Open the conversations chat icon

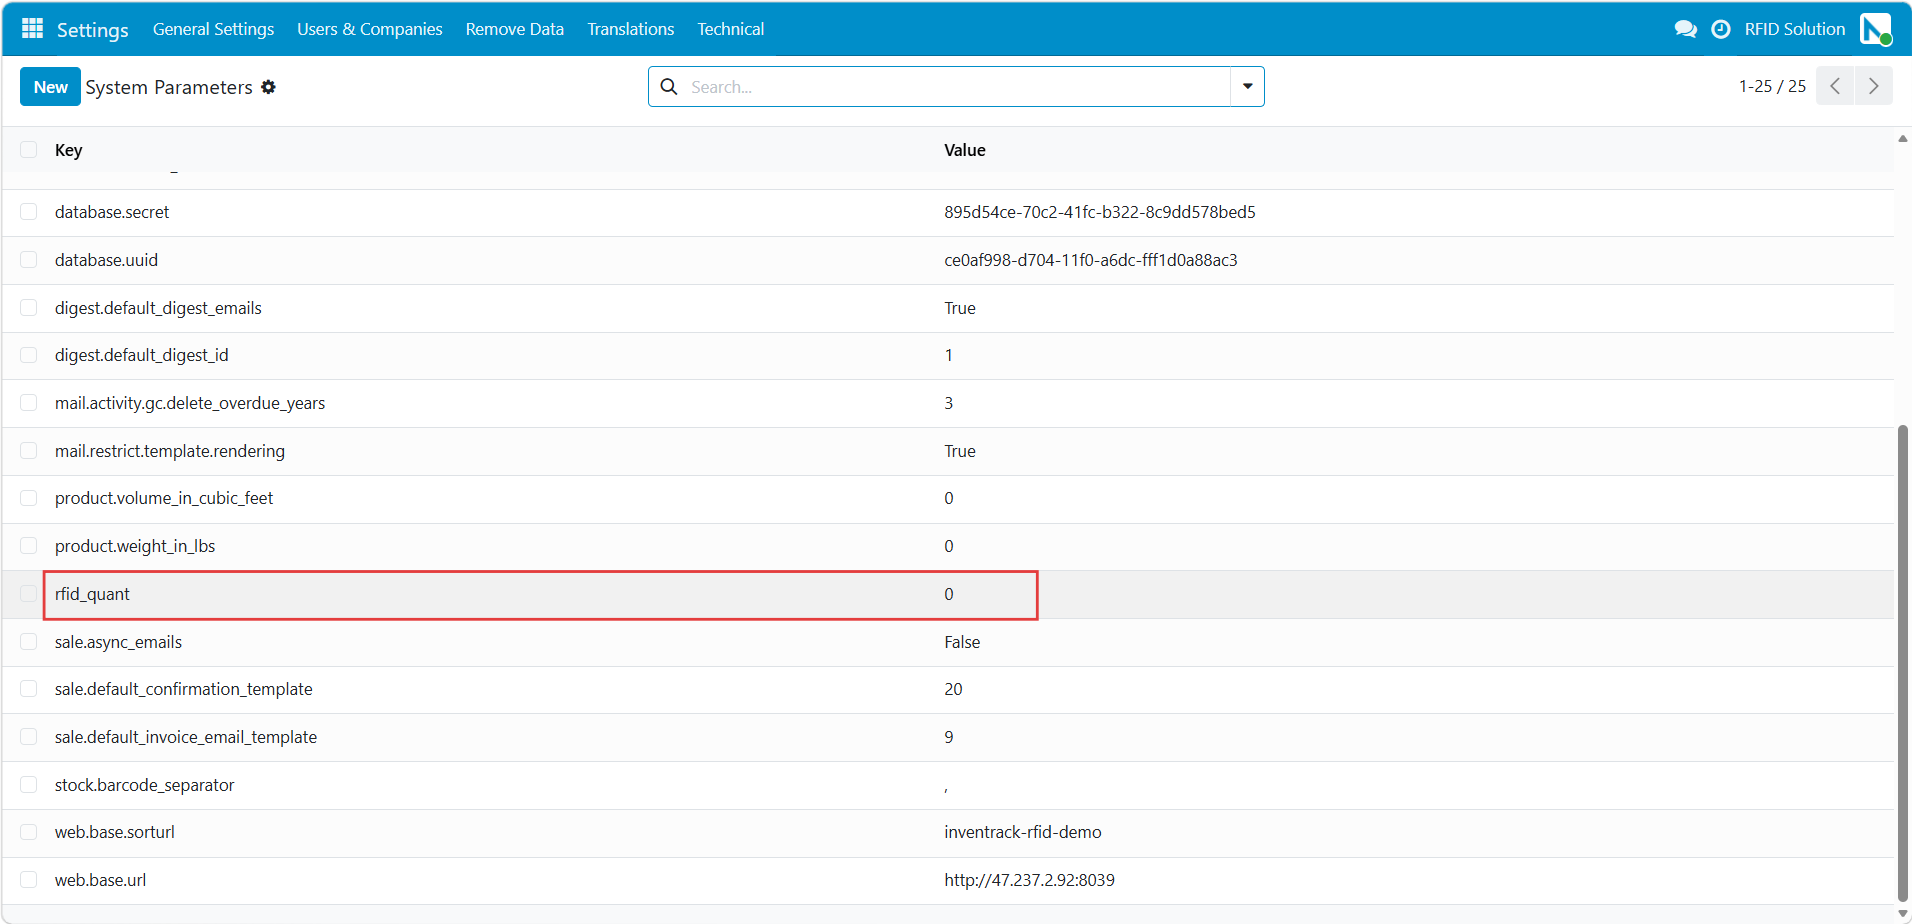(1685, 29)
